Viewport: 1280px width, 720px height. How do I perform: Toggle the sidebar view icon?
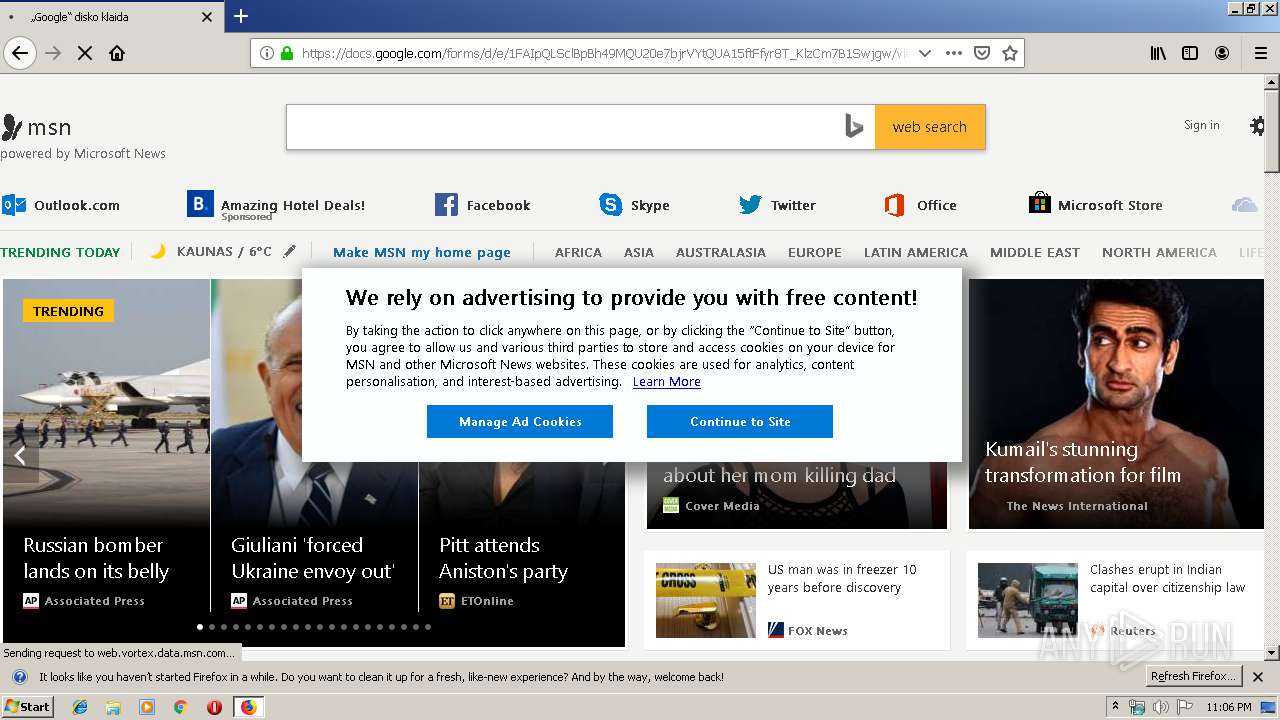tap(1190, 53)
